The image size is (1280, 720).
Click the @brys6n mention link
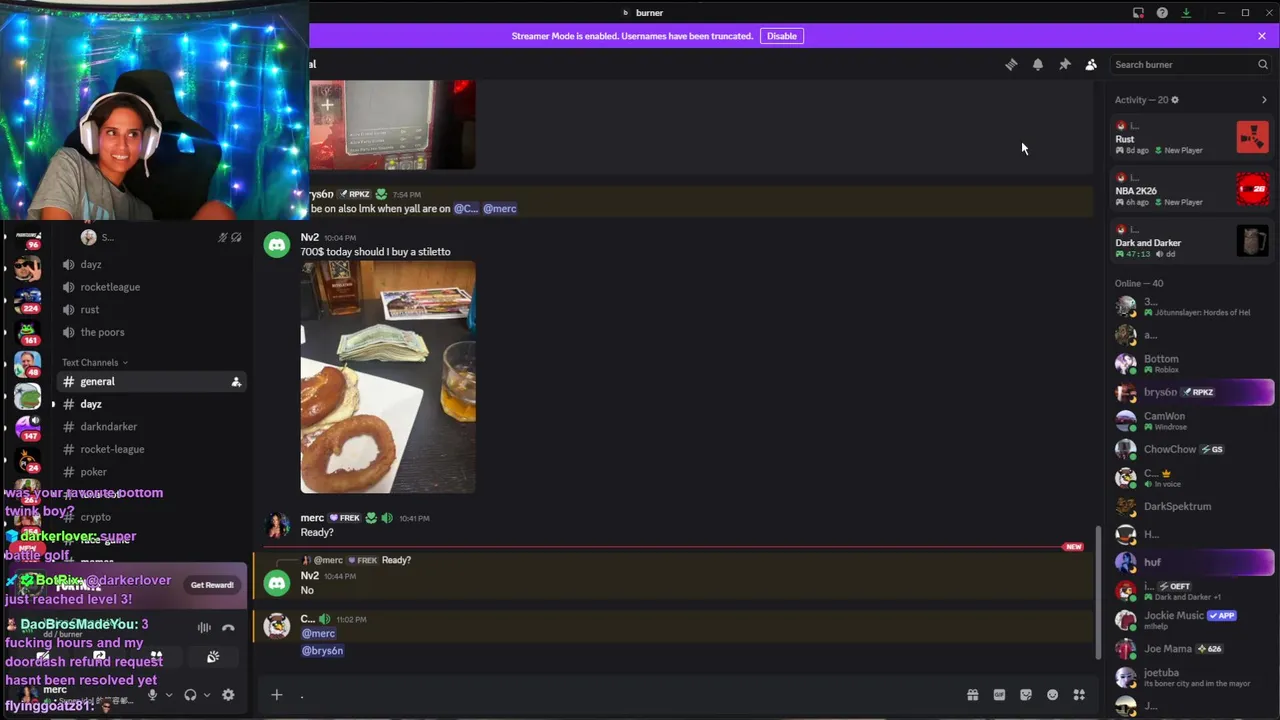tap(322, 651)
